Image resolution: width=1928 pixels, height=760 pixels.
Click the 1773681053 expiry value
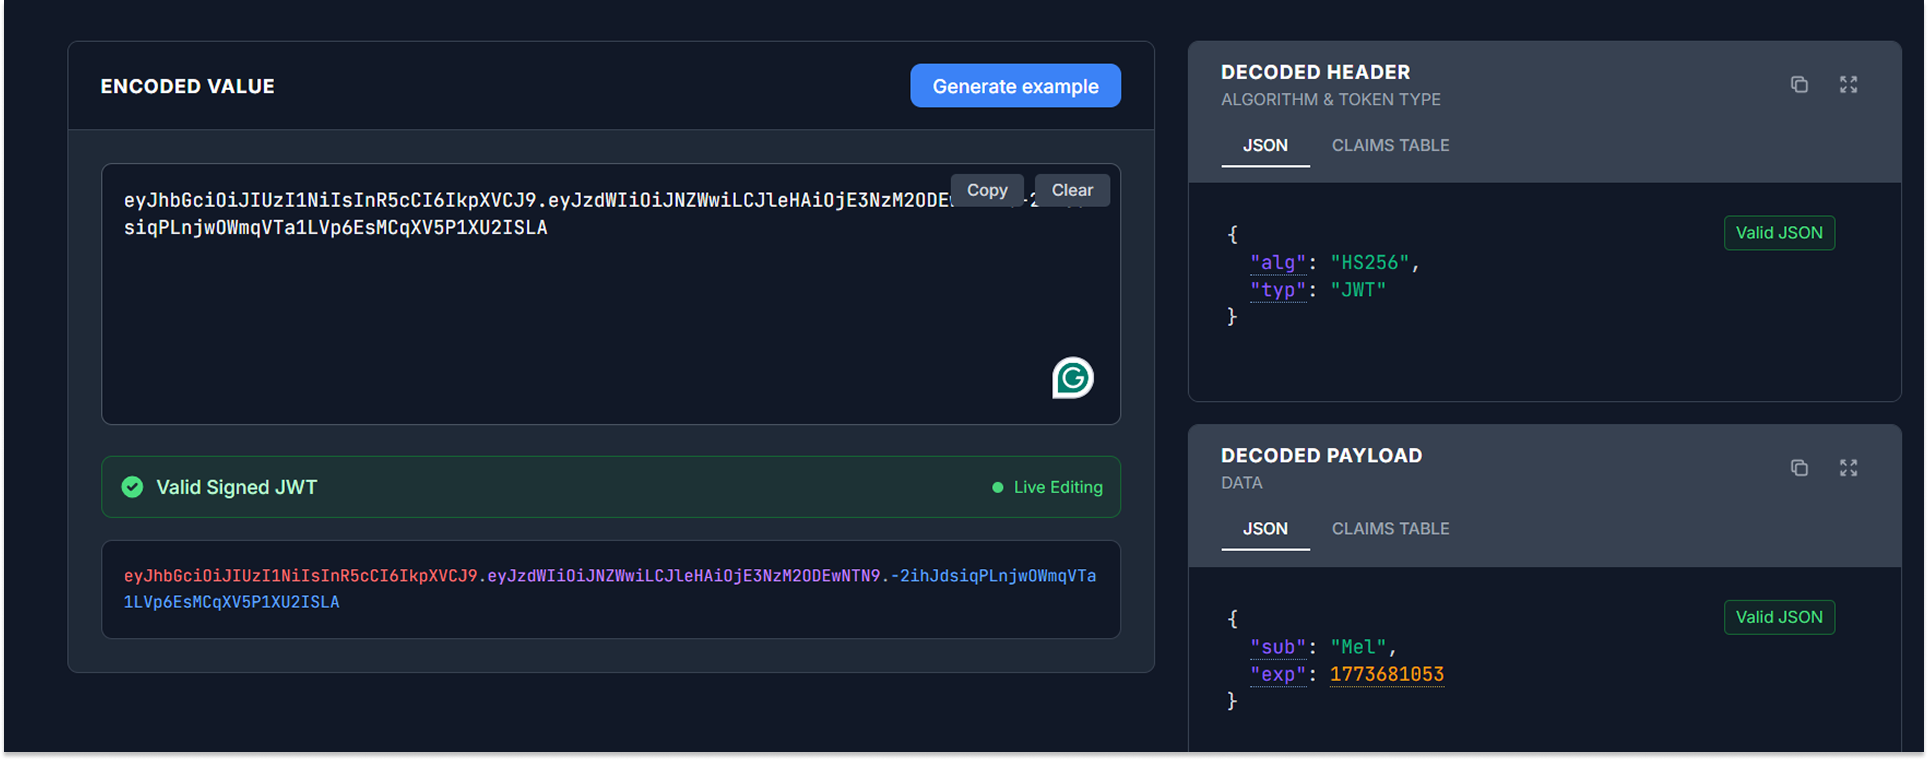[x=1387, y=675]
